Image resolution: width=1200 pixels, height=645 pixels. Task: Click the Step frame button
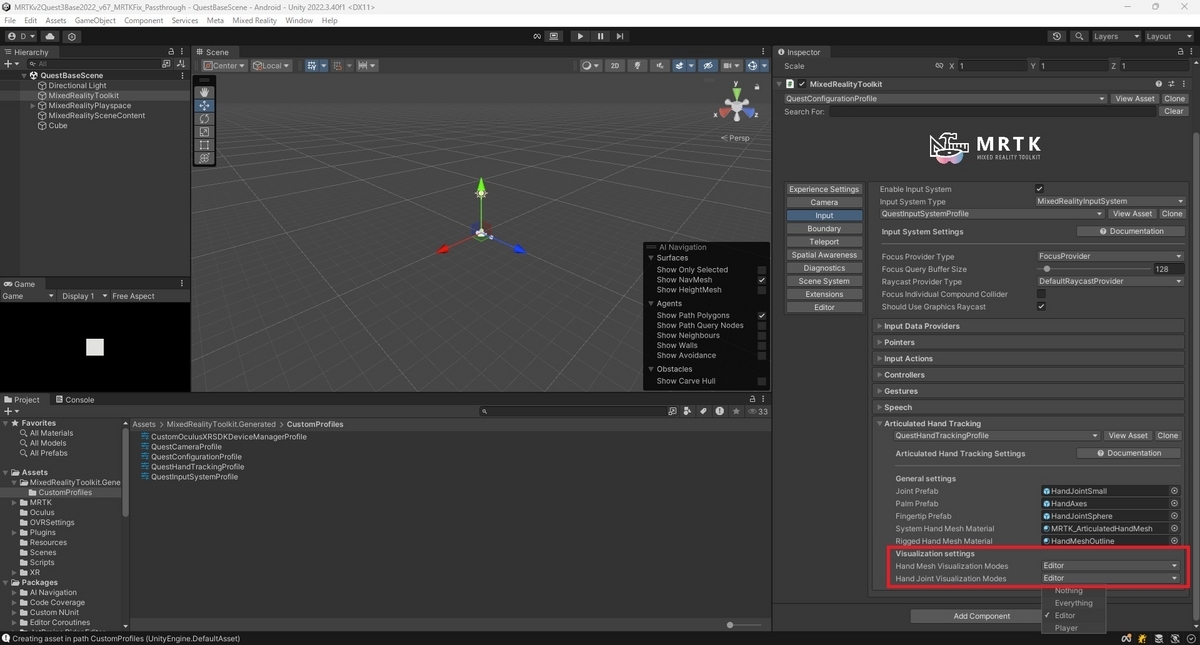620,36
